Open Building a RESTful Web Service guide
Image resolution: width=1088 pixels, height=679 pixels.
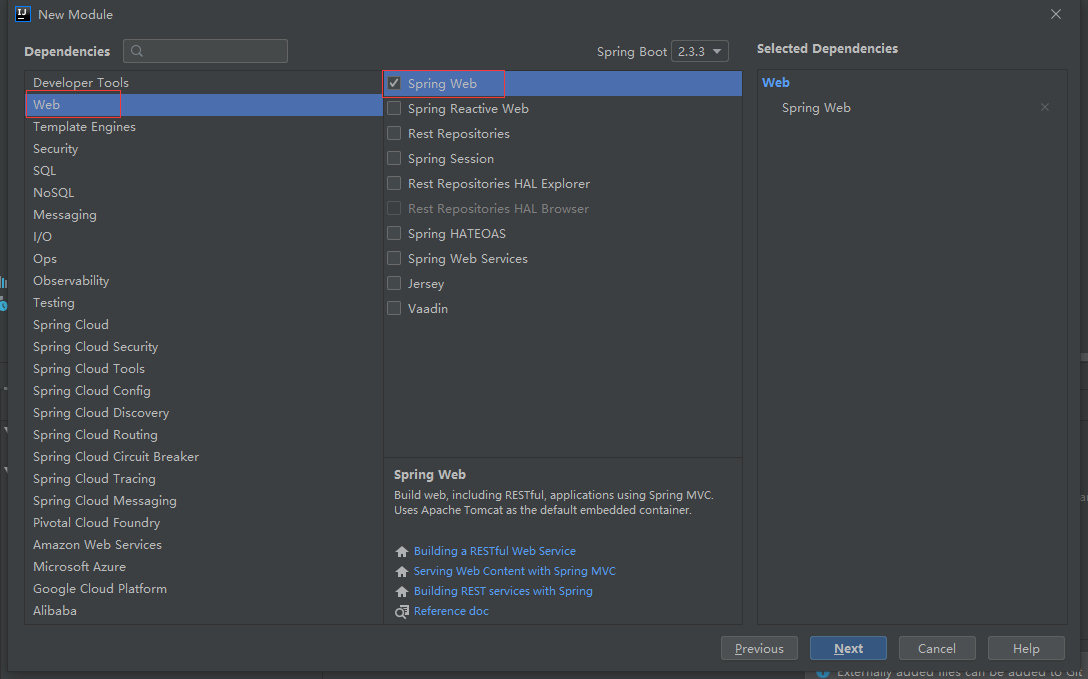(x=495, y=551)
